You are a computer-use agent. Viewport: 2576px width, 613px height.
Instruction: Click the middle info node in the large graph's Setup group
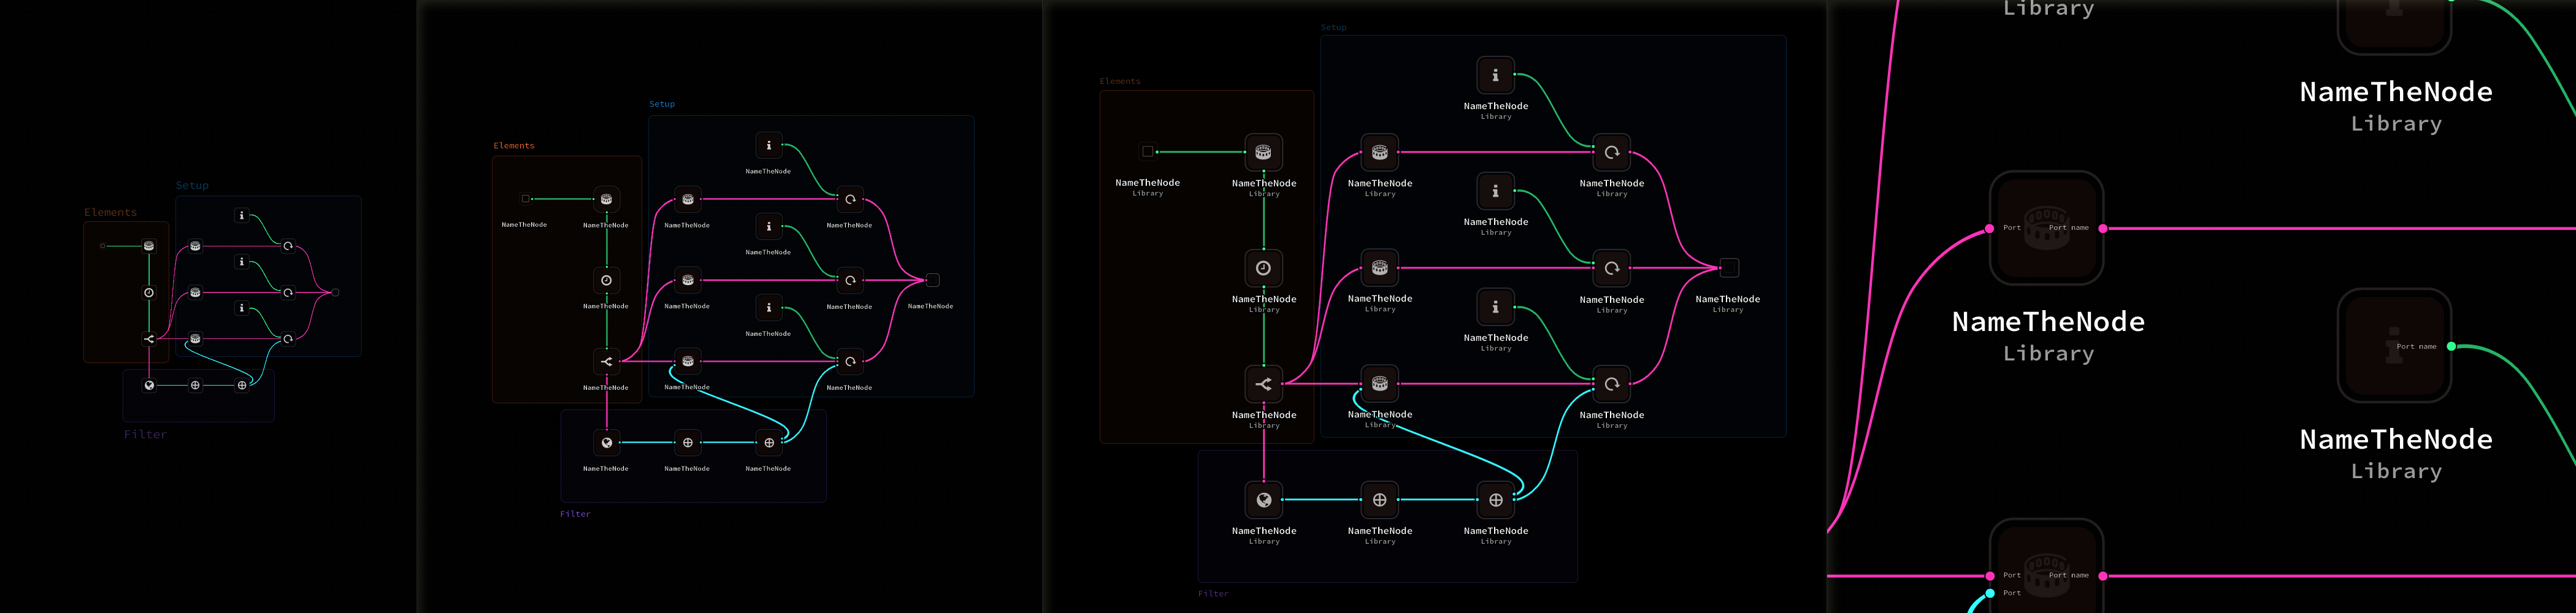(1495, 191)
